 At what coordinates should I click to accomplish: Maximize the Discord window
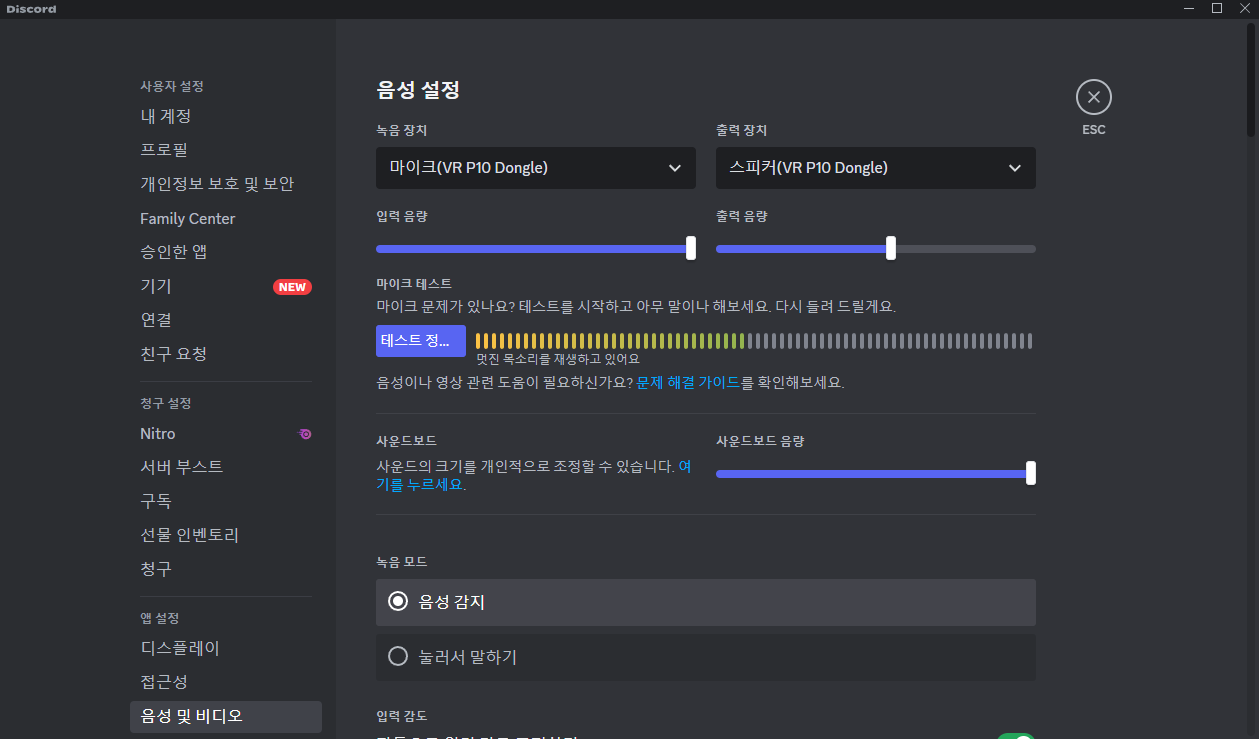click(x=1217, y=8)
